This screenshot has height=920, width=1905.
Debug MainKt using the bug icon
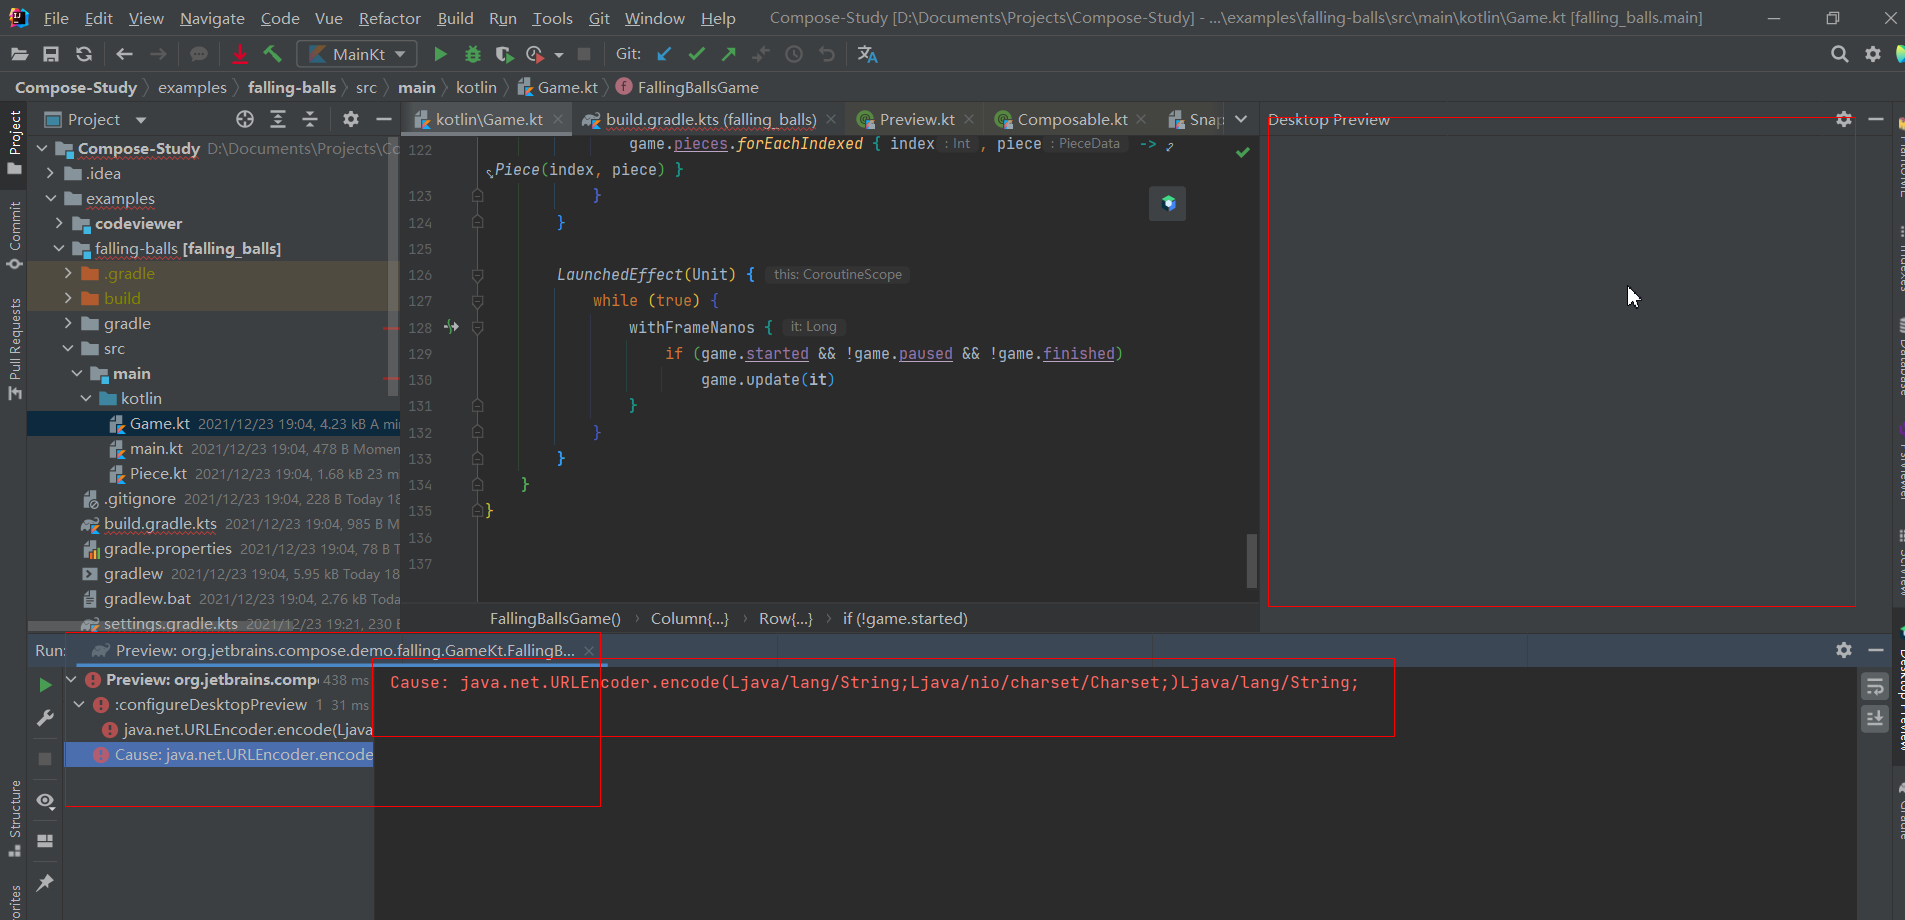(472, 53)
